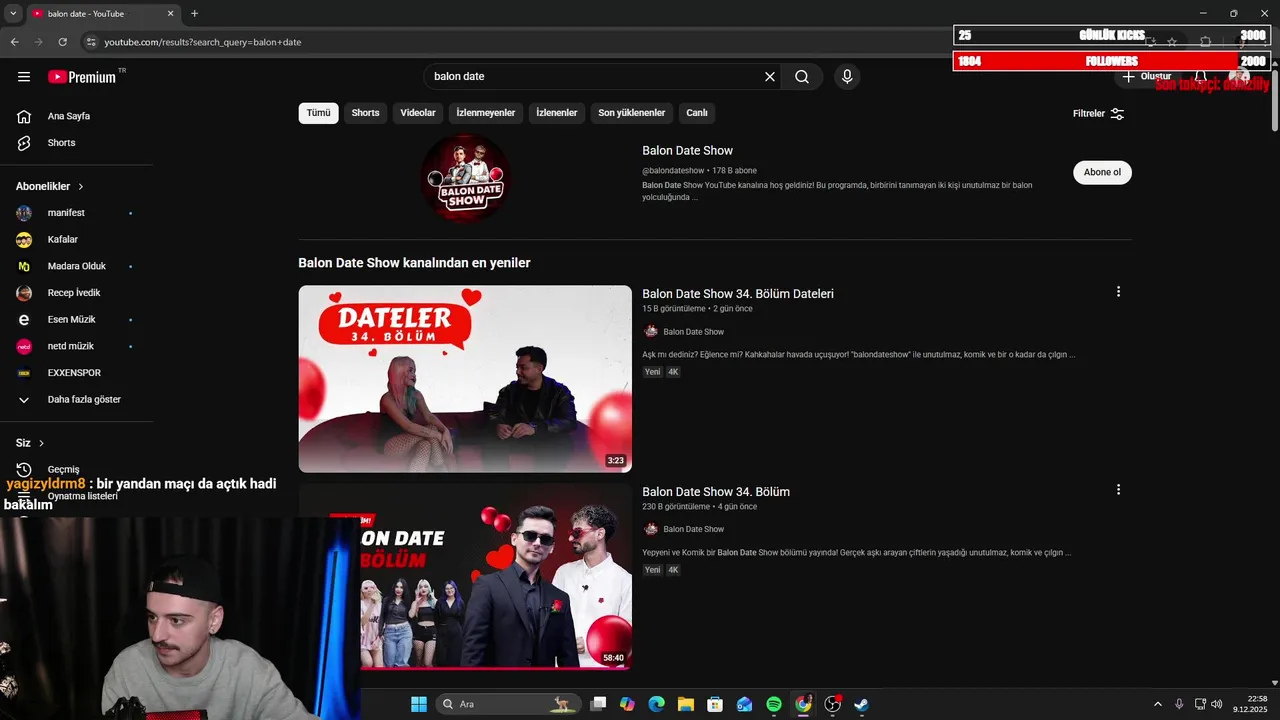View site information icon in address bar
1280x720 pixels.
(x=91, y=42)
